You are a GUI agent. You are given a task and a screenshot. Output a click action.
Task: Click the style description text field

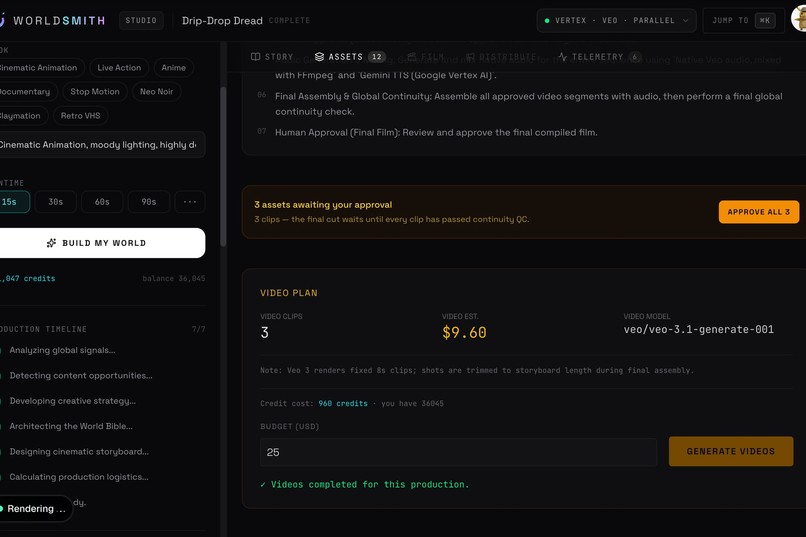tap(102, 145)
